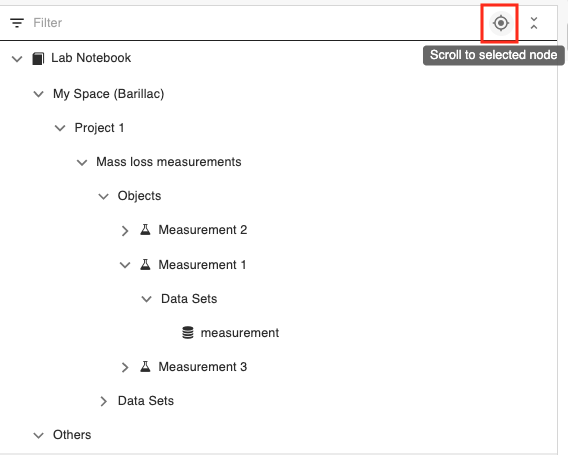Collapse the Project 1 node

point(60,128)
